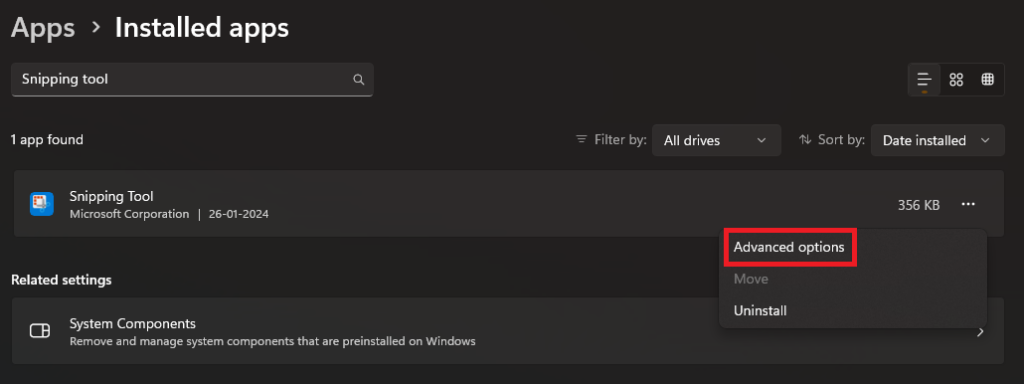The height and width of the screenshot is (384, 1024).
Task: Open the System Components settings row
Action: click(x=508, y=331)
